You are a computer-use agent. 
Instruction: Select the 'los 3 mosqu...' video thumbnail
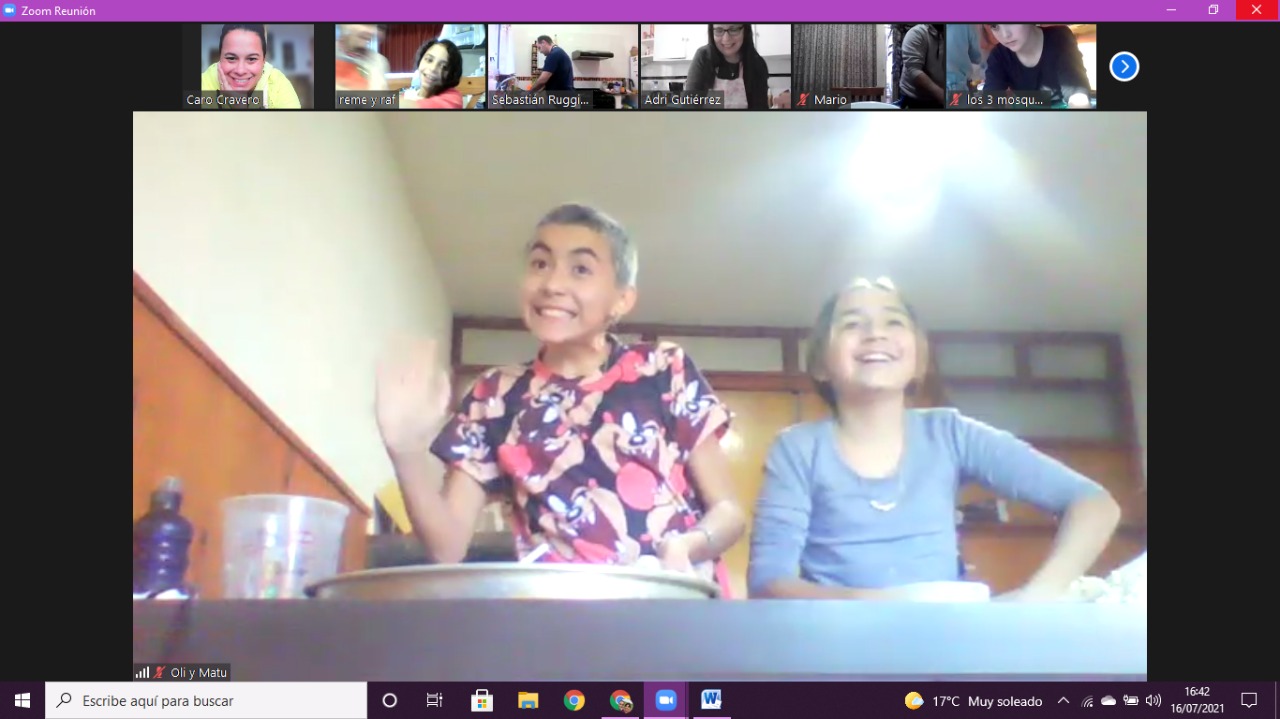coord(1021,66)
